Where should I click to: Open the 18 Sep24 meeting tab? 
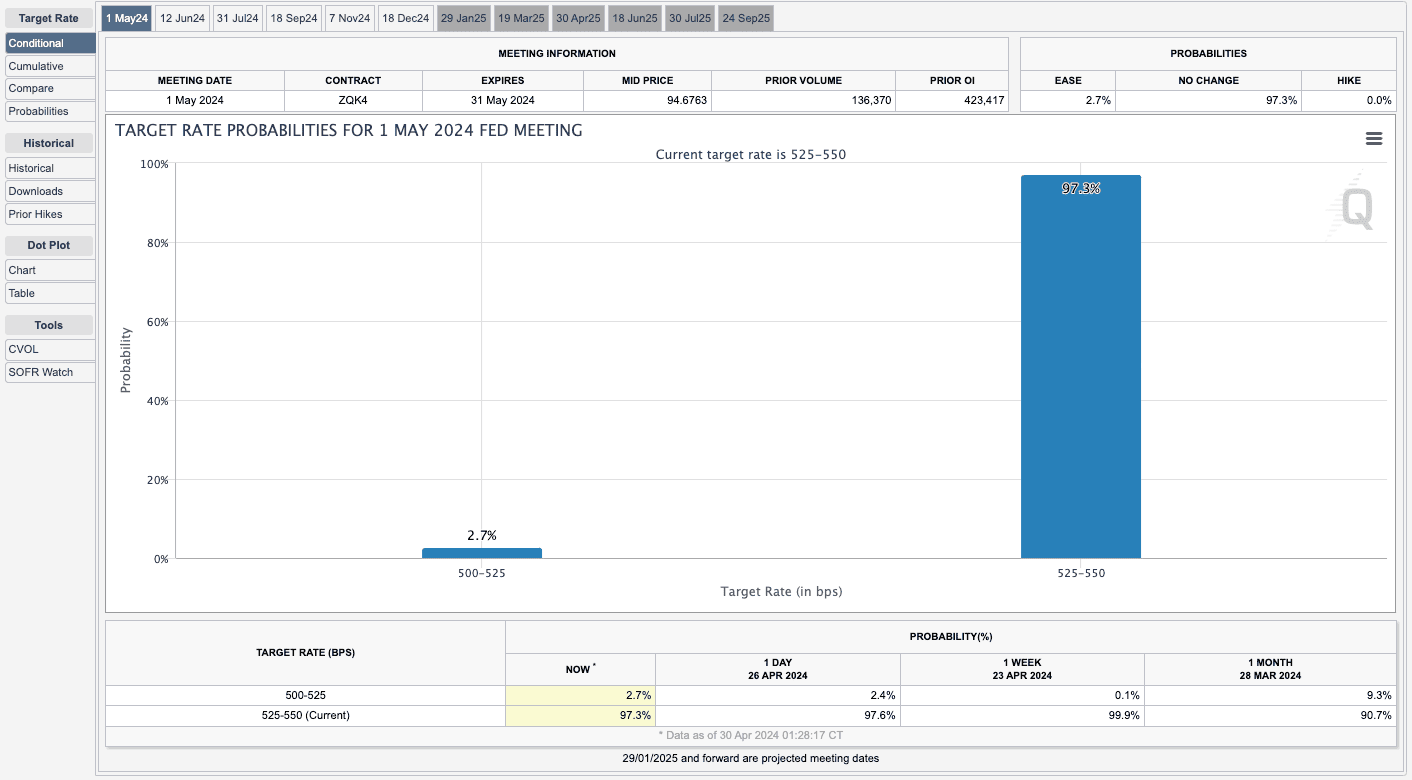click(294, 18)
